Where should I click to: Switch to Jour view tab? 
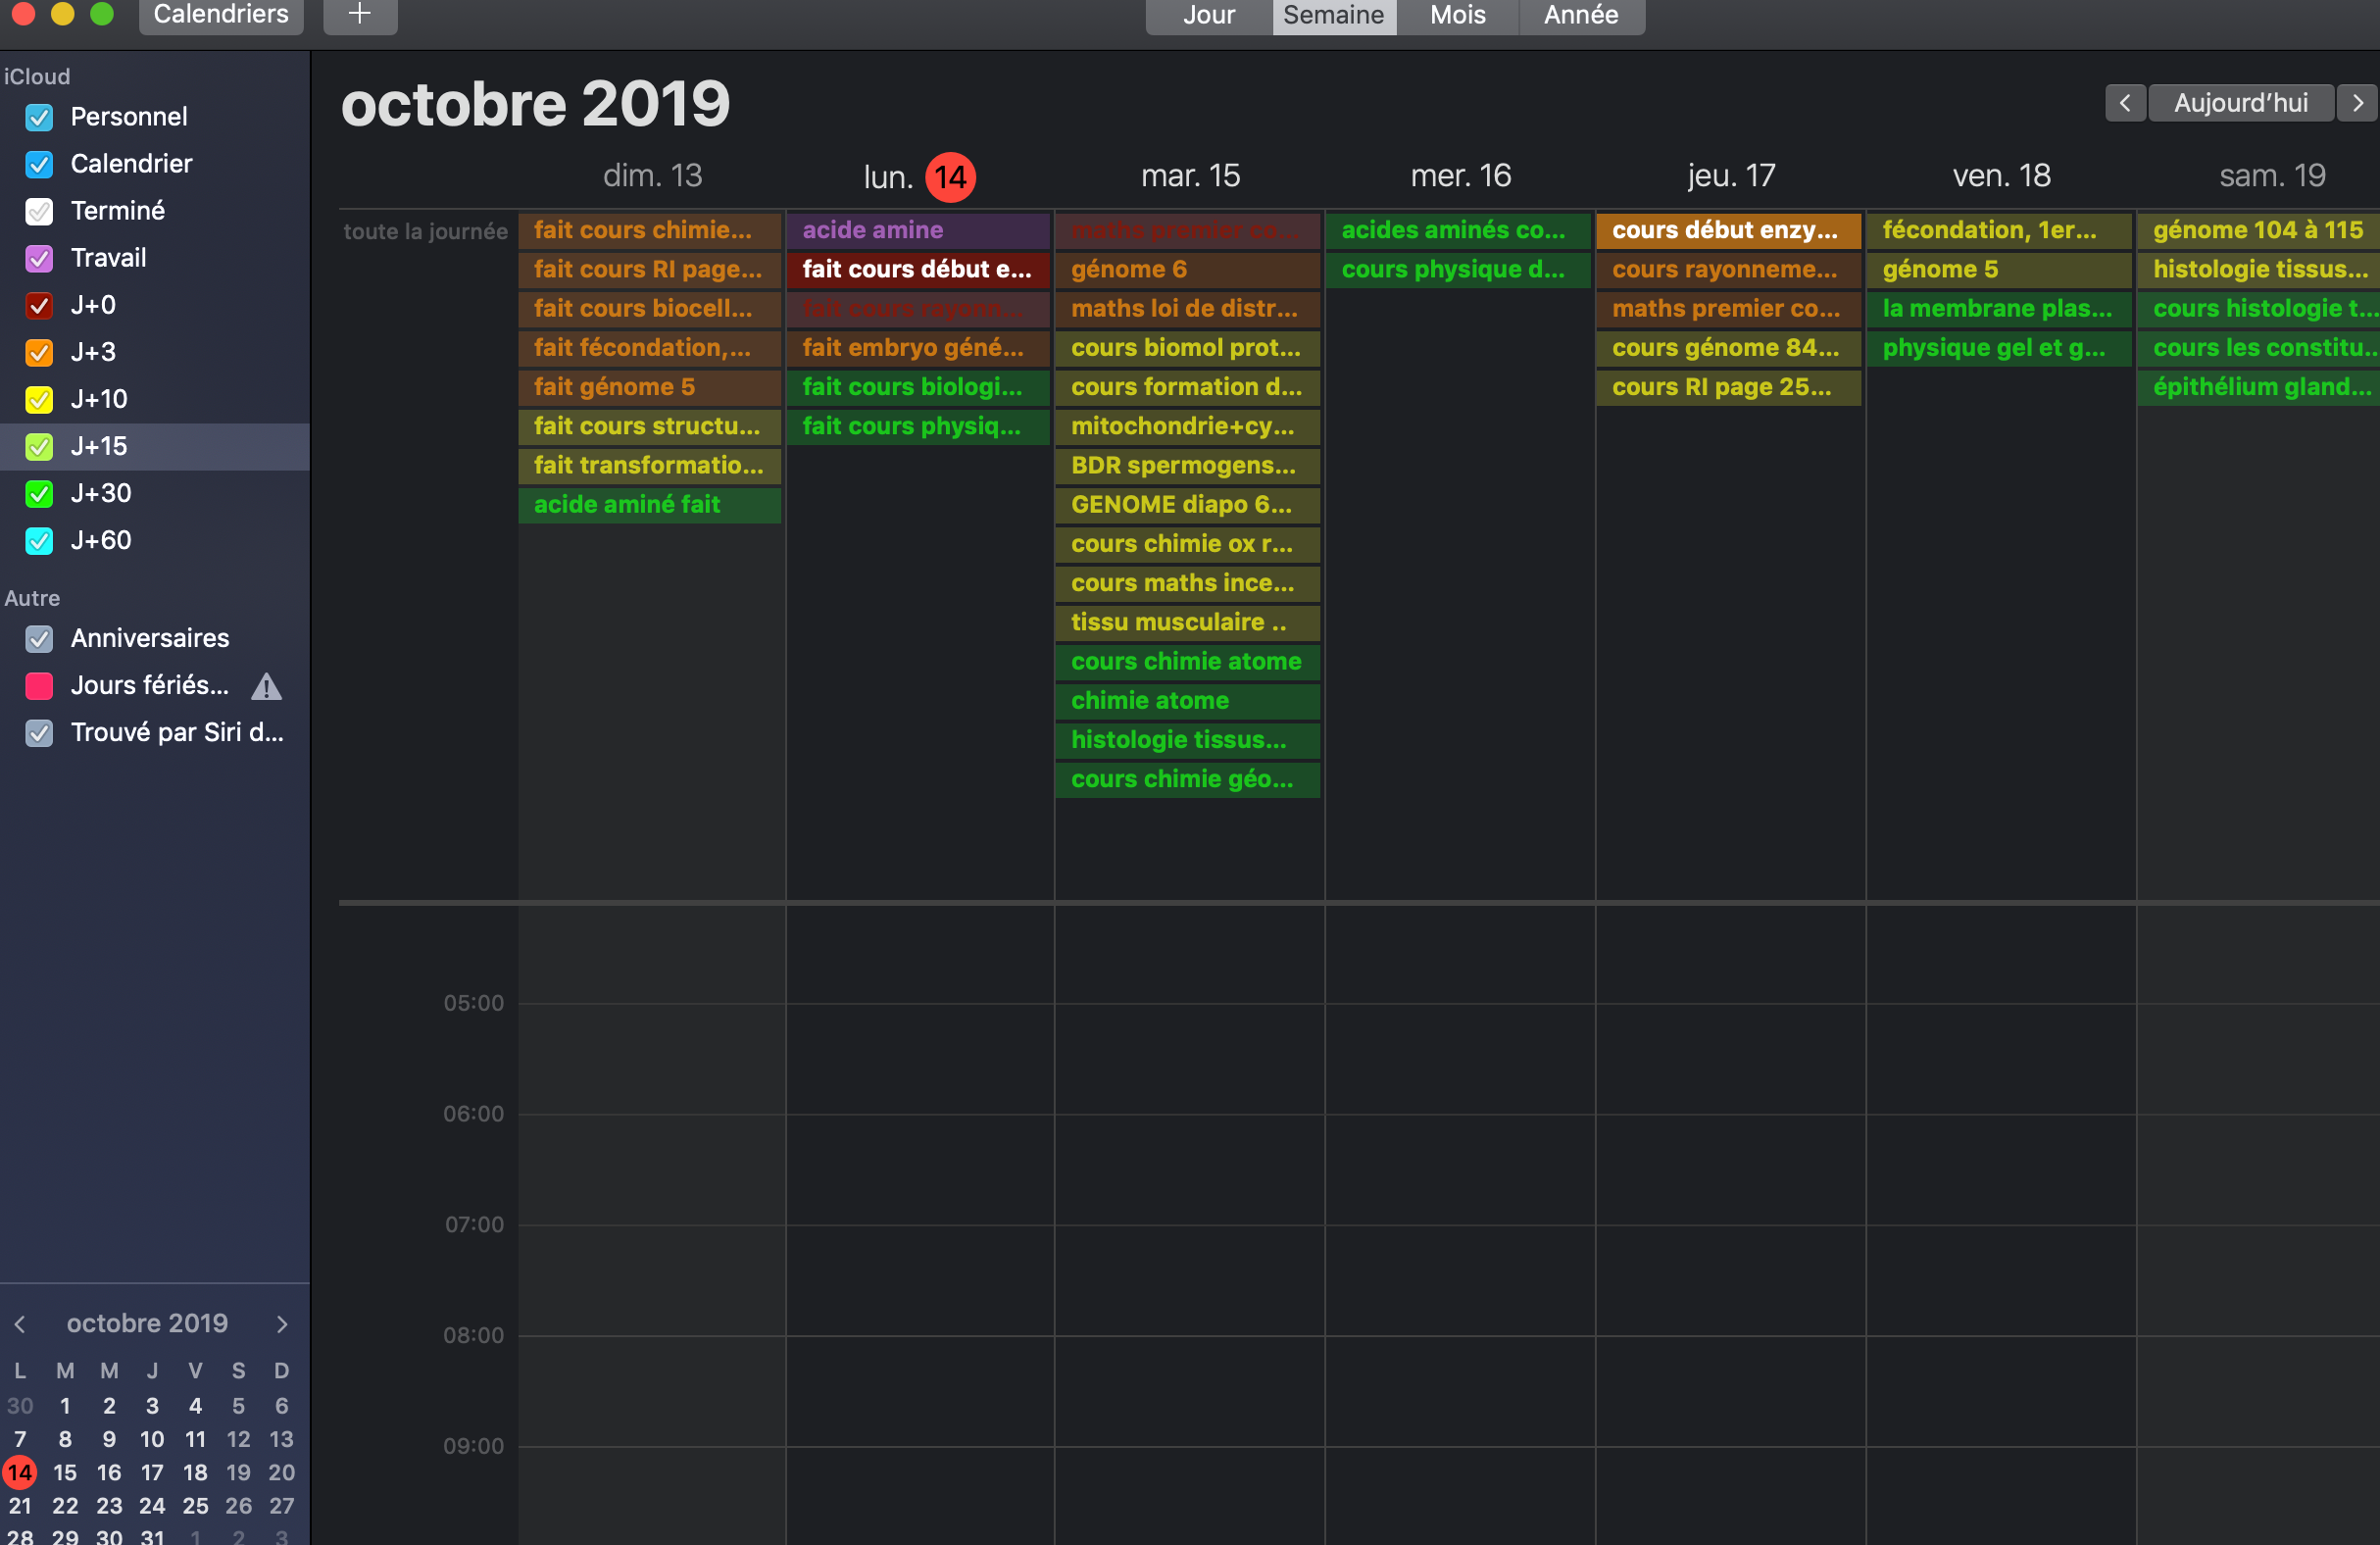(x=1208, y=15)
